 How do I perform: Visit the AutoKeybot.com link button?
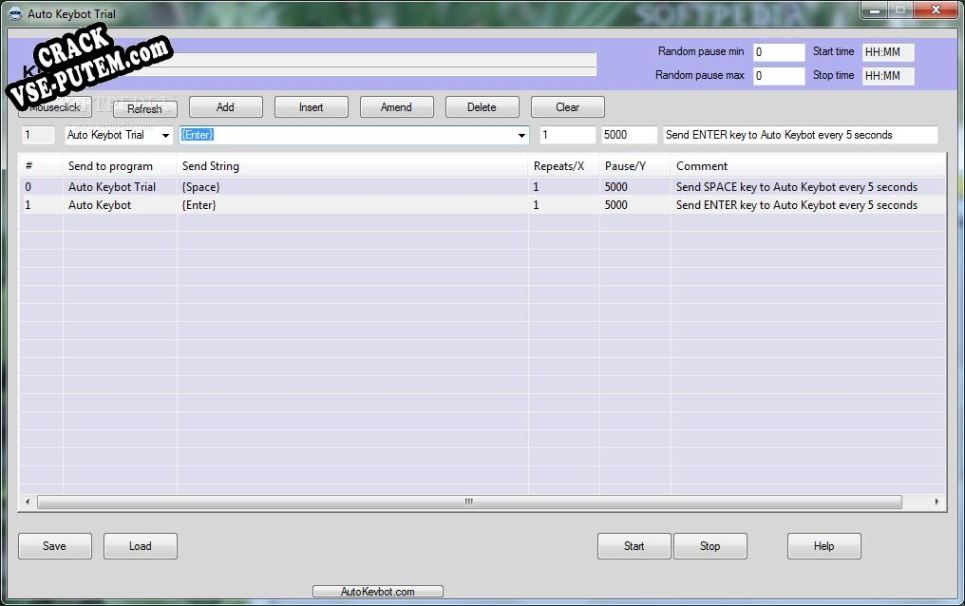tap(378, 591)
